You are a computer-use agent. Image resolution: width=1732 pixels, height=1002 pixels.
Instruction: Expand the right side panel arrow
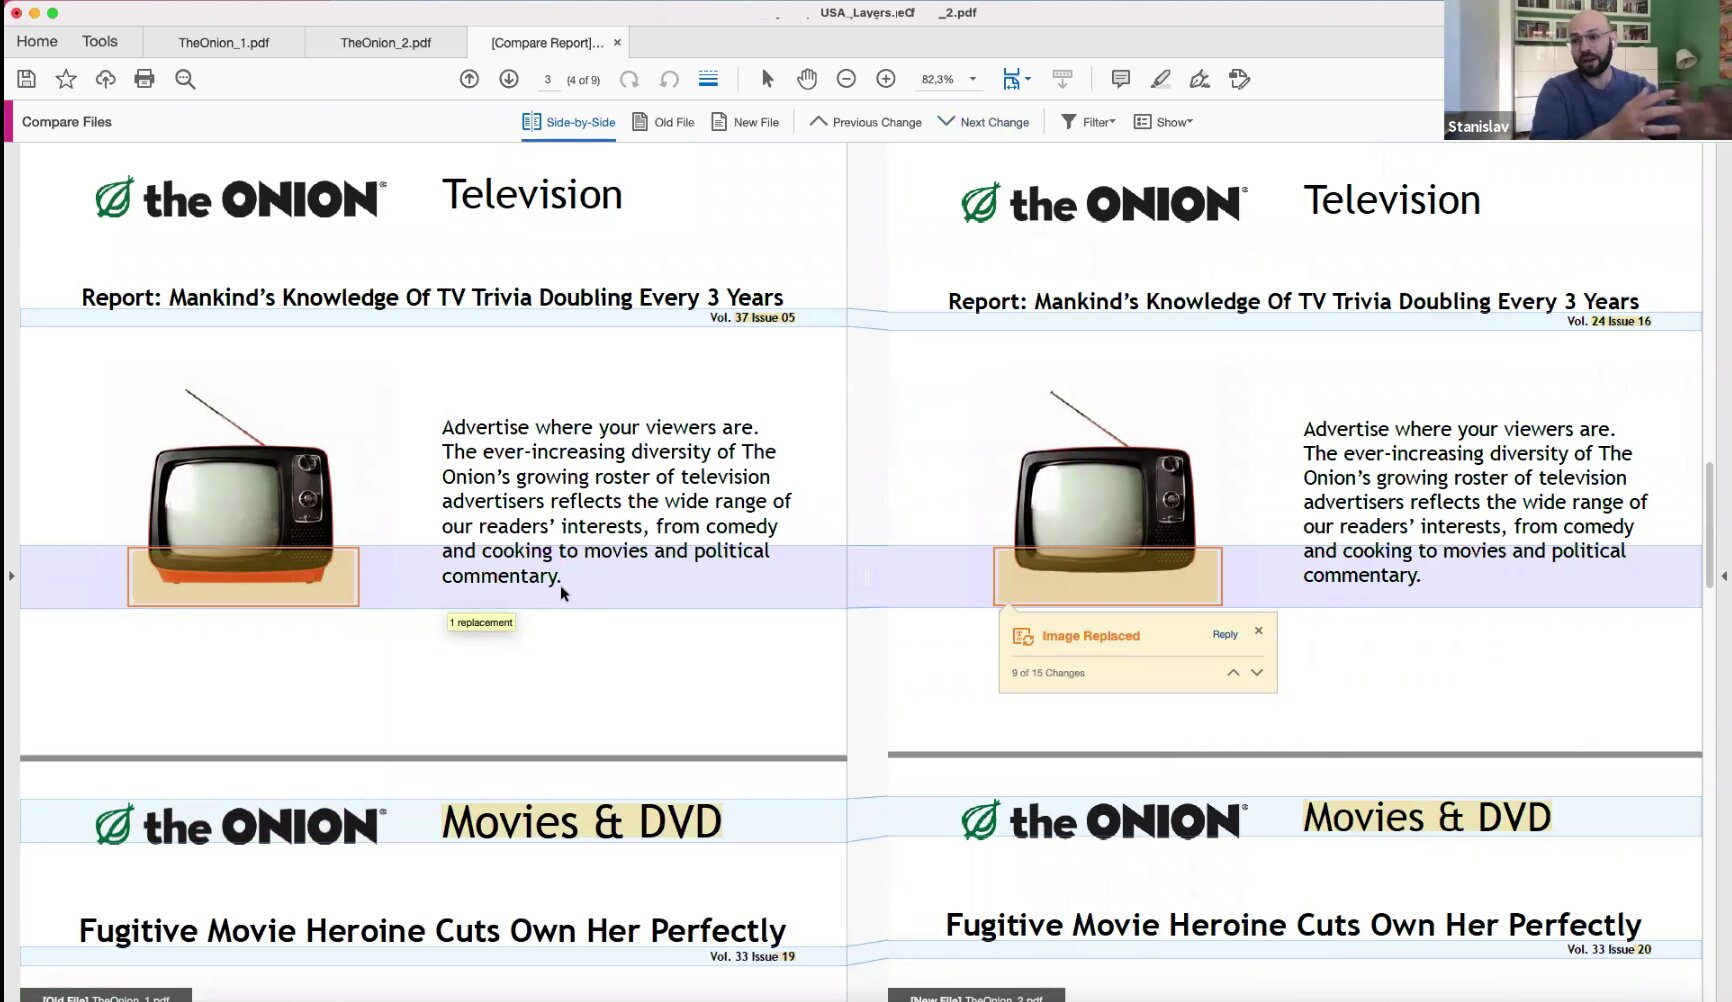click(x=1724, y=576)
